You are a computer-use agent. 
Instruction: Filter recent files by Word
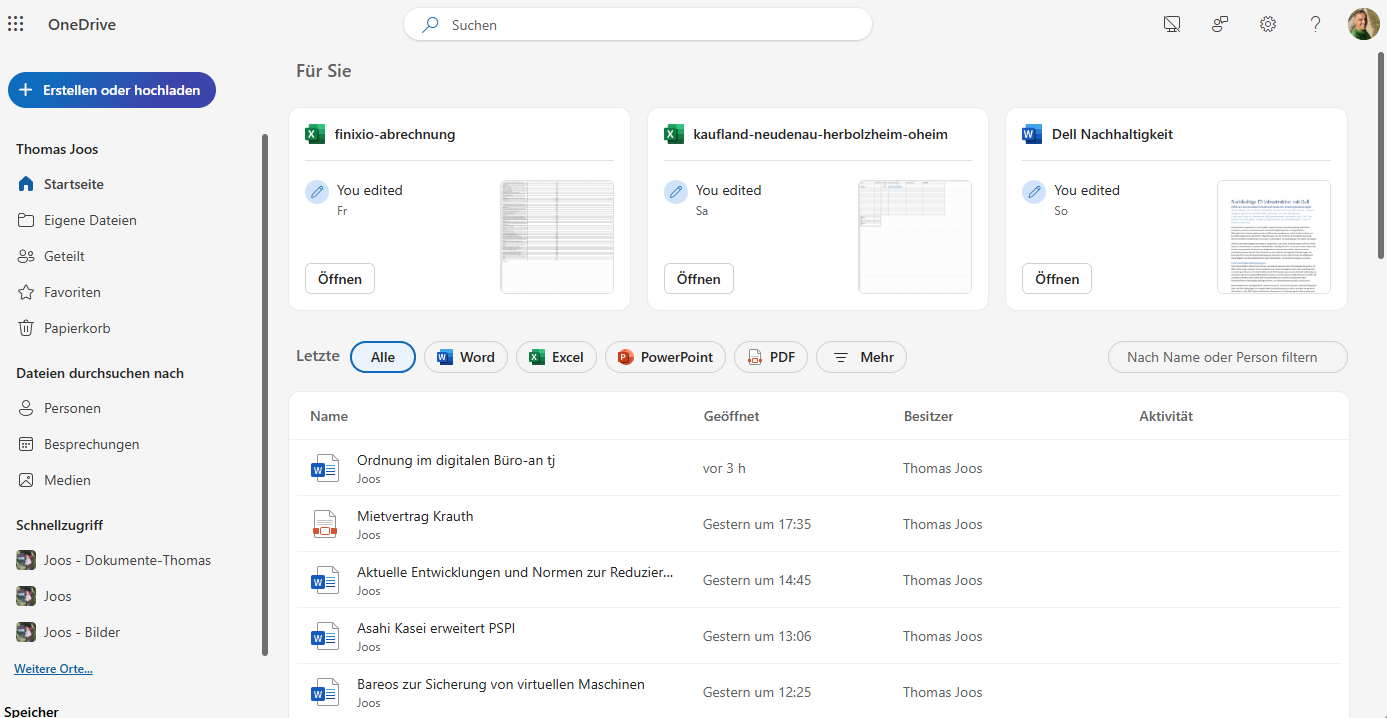[466, 357]
